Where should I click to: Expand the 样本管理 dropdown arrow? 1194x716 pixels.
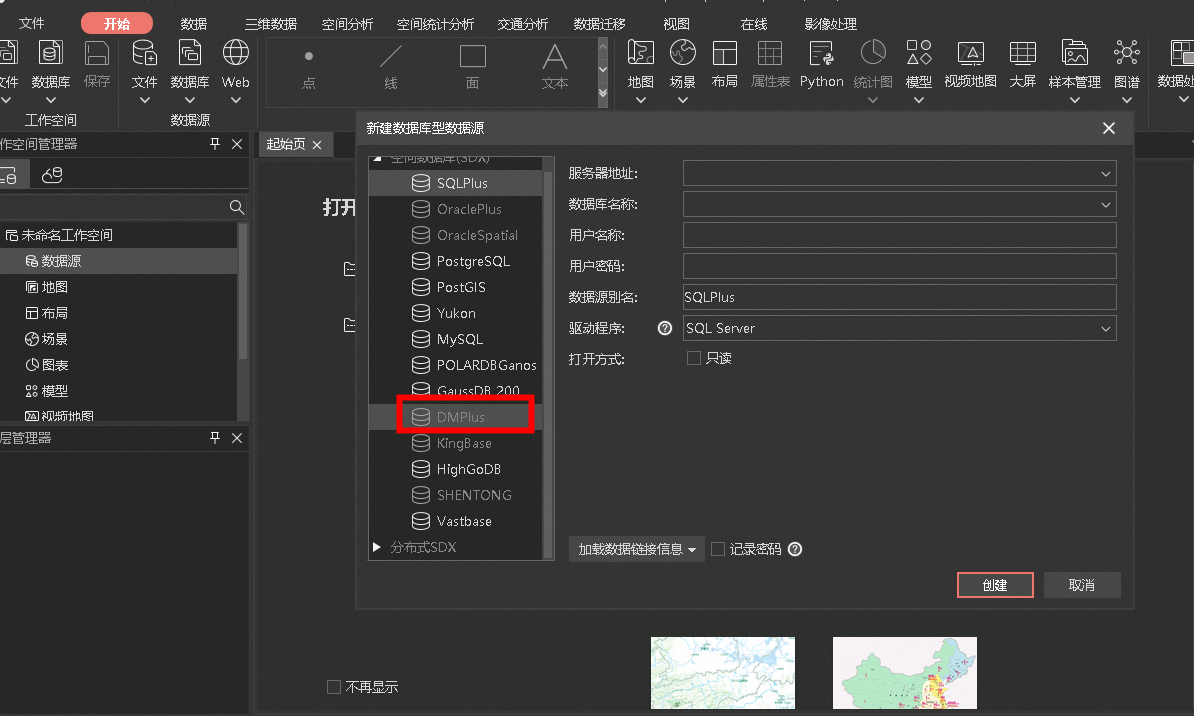pos(1074,100)
